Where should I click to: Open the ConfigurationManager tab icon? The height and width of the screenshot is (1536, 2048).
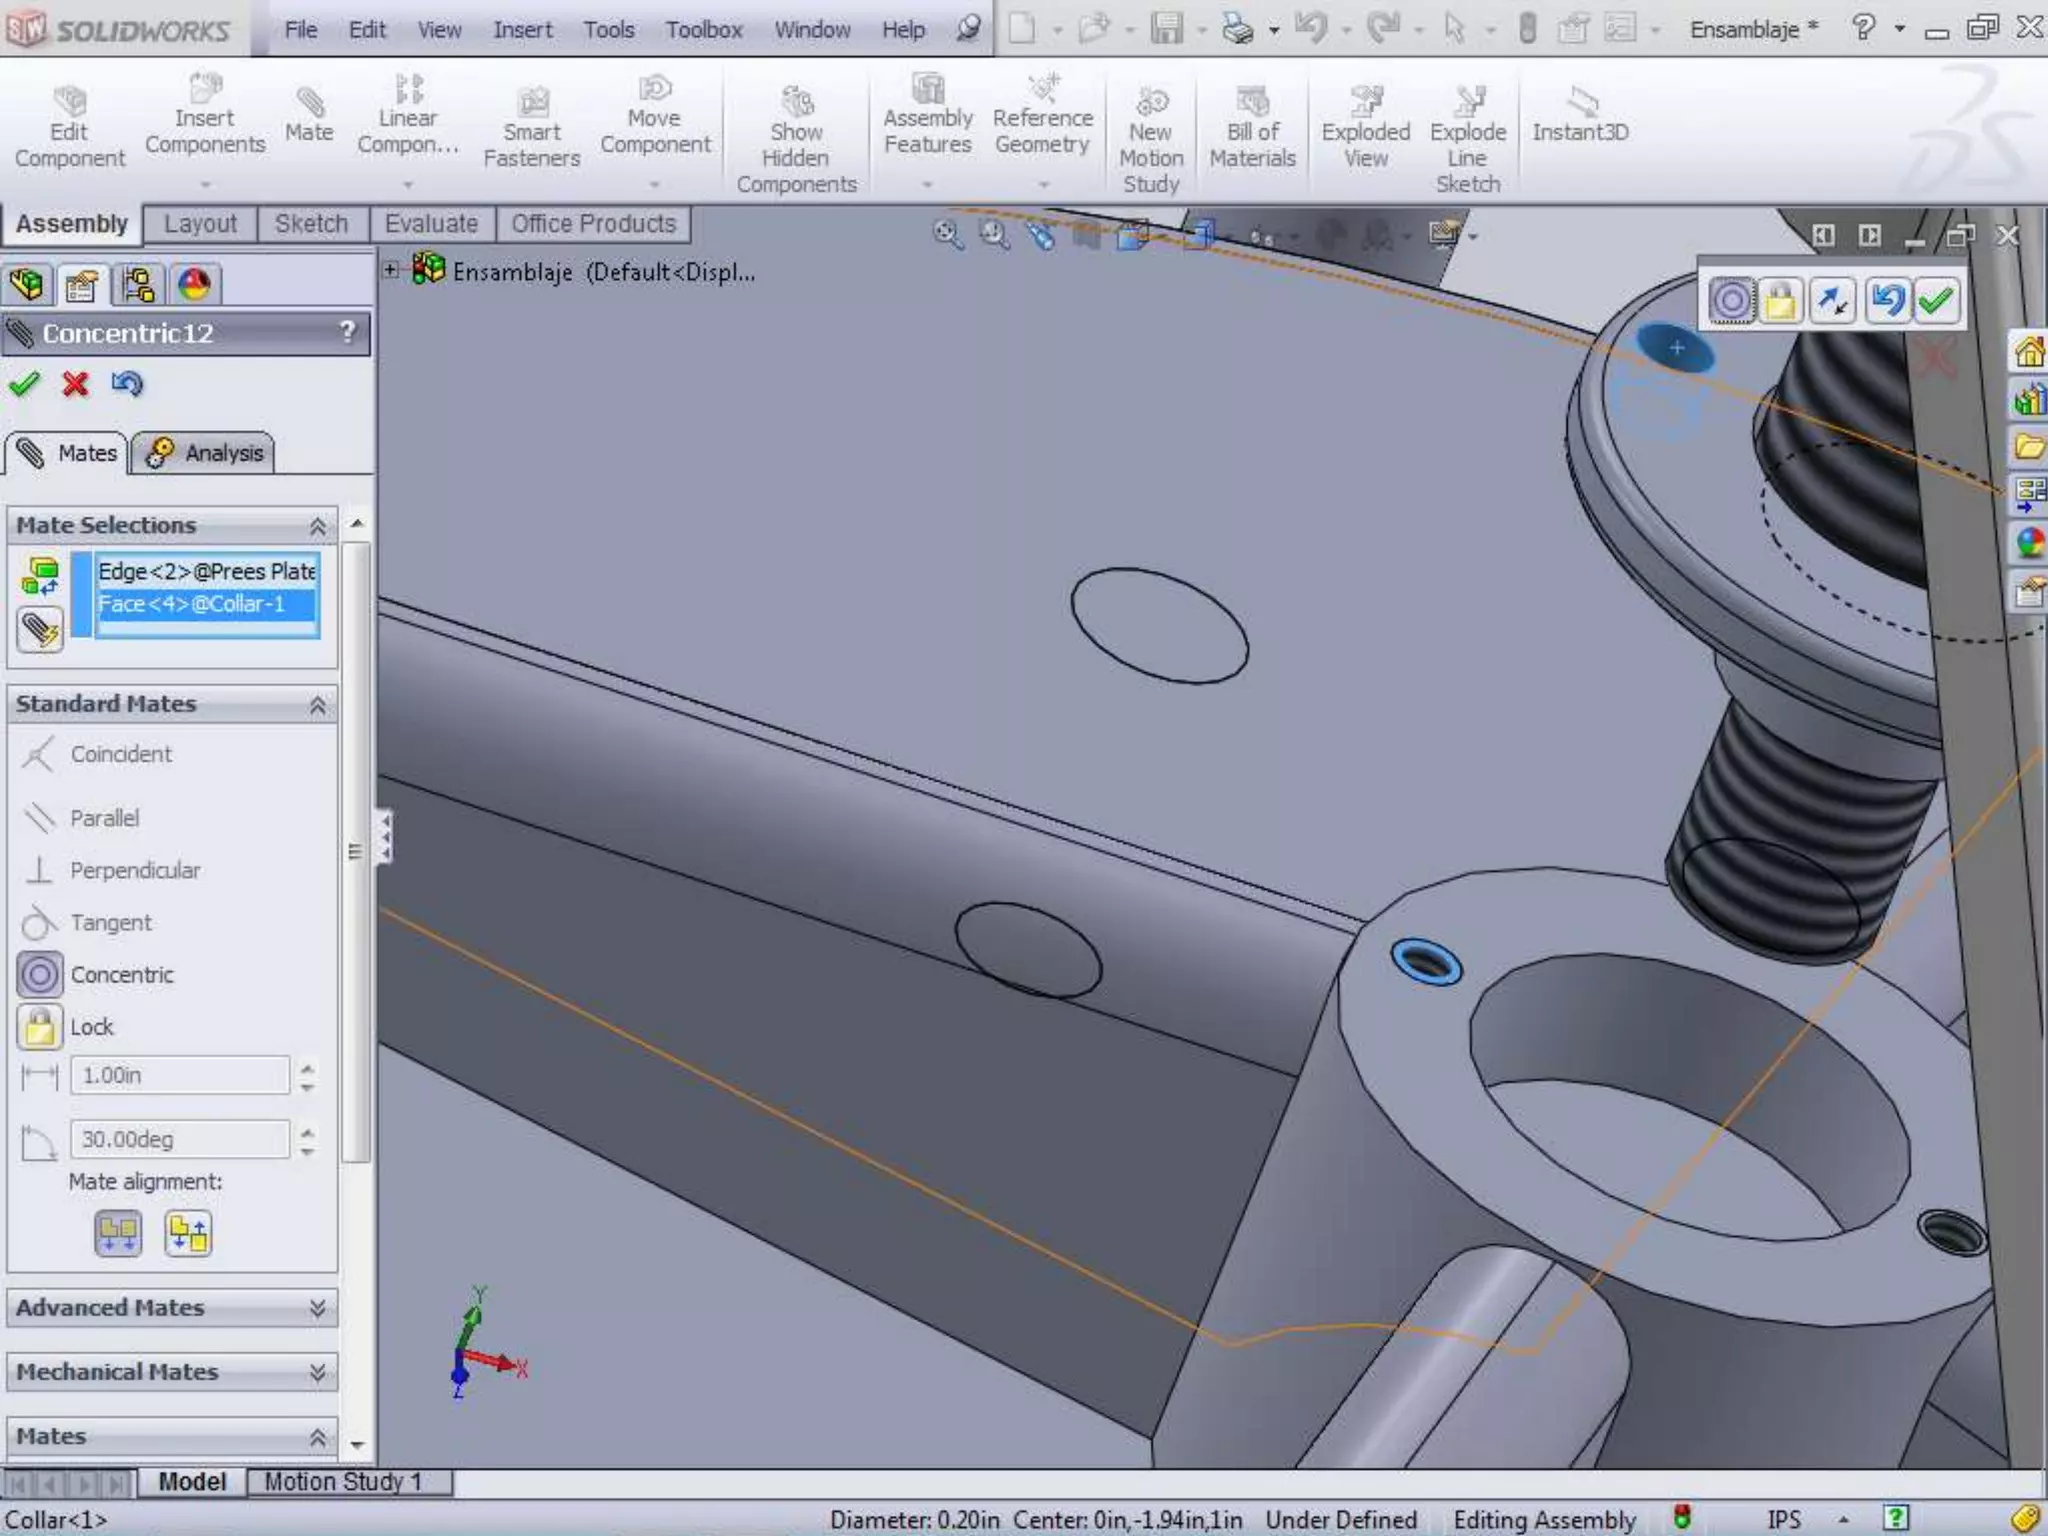[137, 286]
